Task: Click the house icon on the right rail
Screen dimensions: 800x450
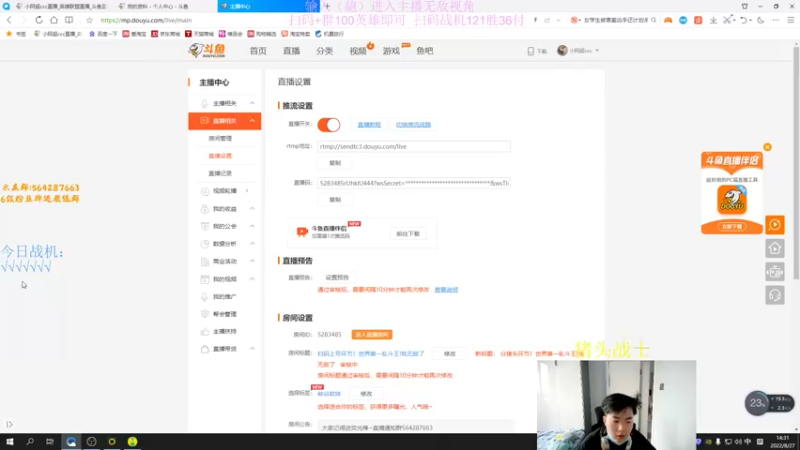Action: tap(774, 248)
